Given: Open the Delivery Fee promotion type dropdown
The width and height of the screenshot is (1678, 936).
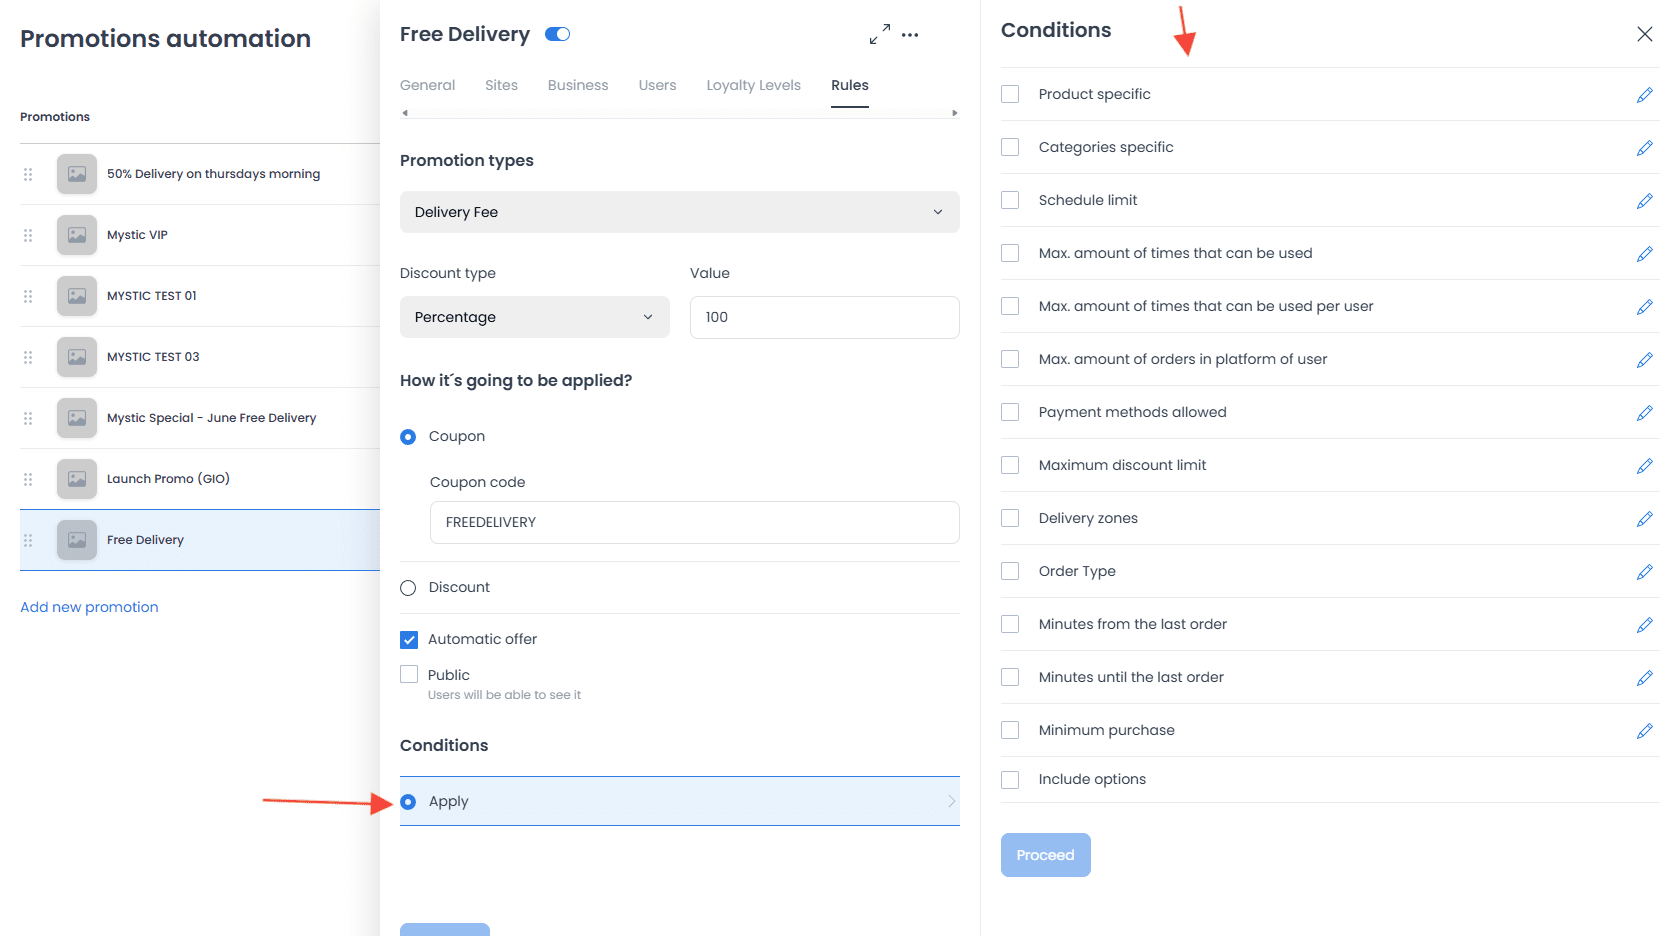Looking at the screenshot, I should point(680,212).
